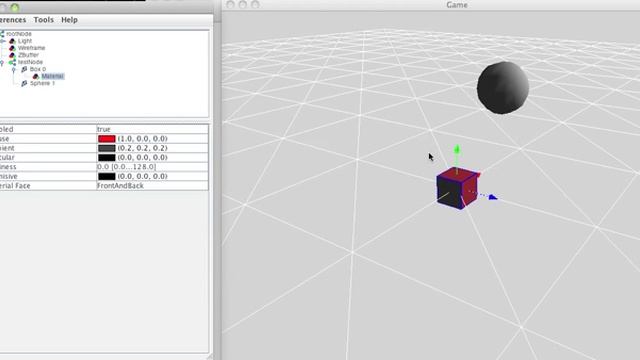Collapse the testNode tree branch
This screenshot has width=640, height=360.
coord(2,62)
